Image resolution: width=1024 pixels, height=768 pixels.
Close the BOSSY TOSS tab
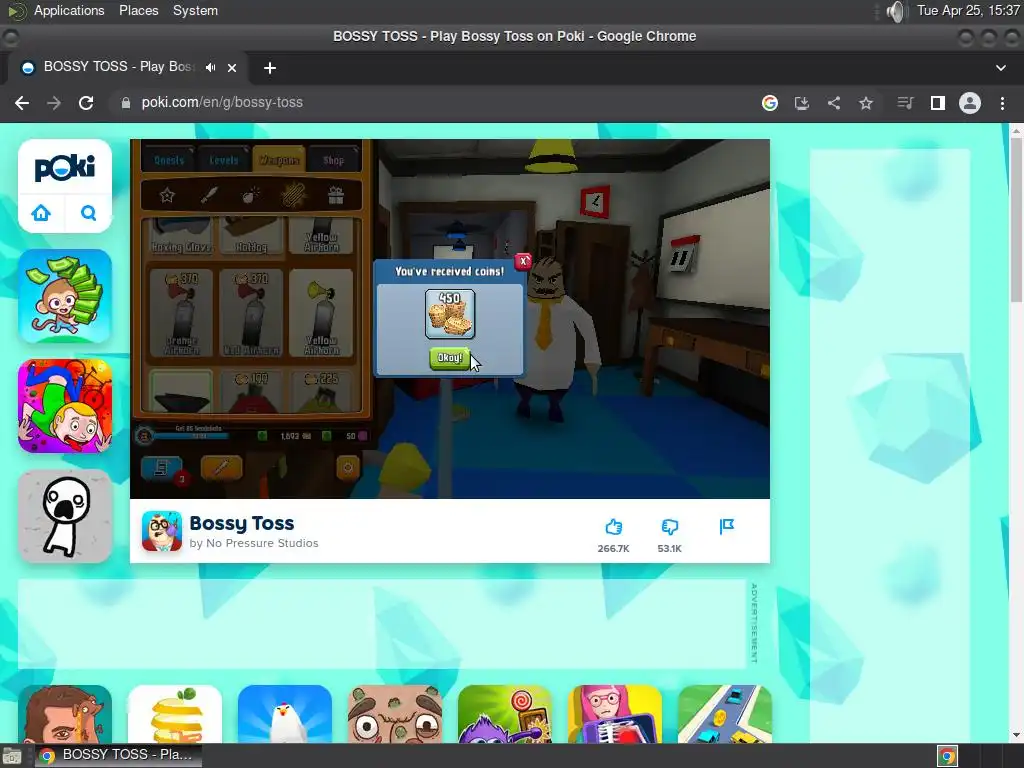[x=231, y=67]
